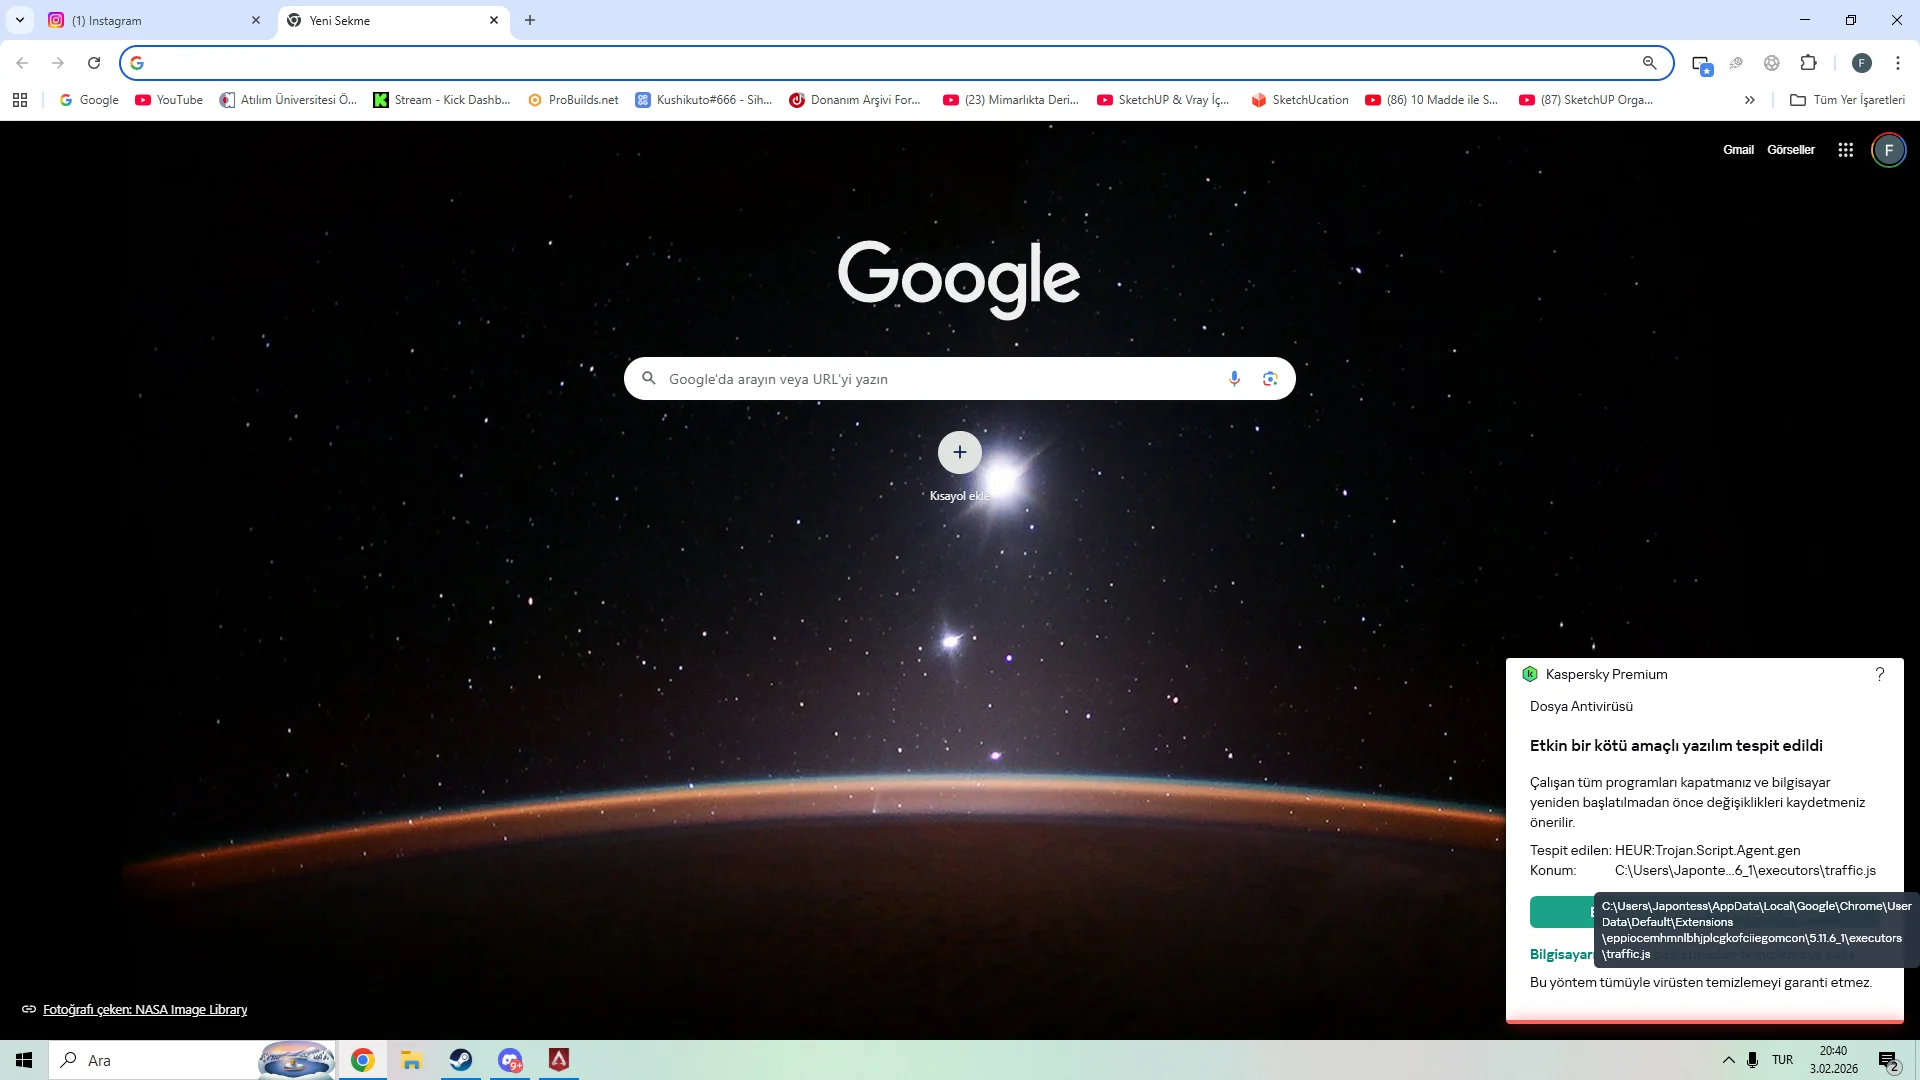The image size is (1920, 1080).
Task: Open the tab sharing icon with blue star
Action: 1703,63
